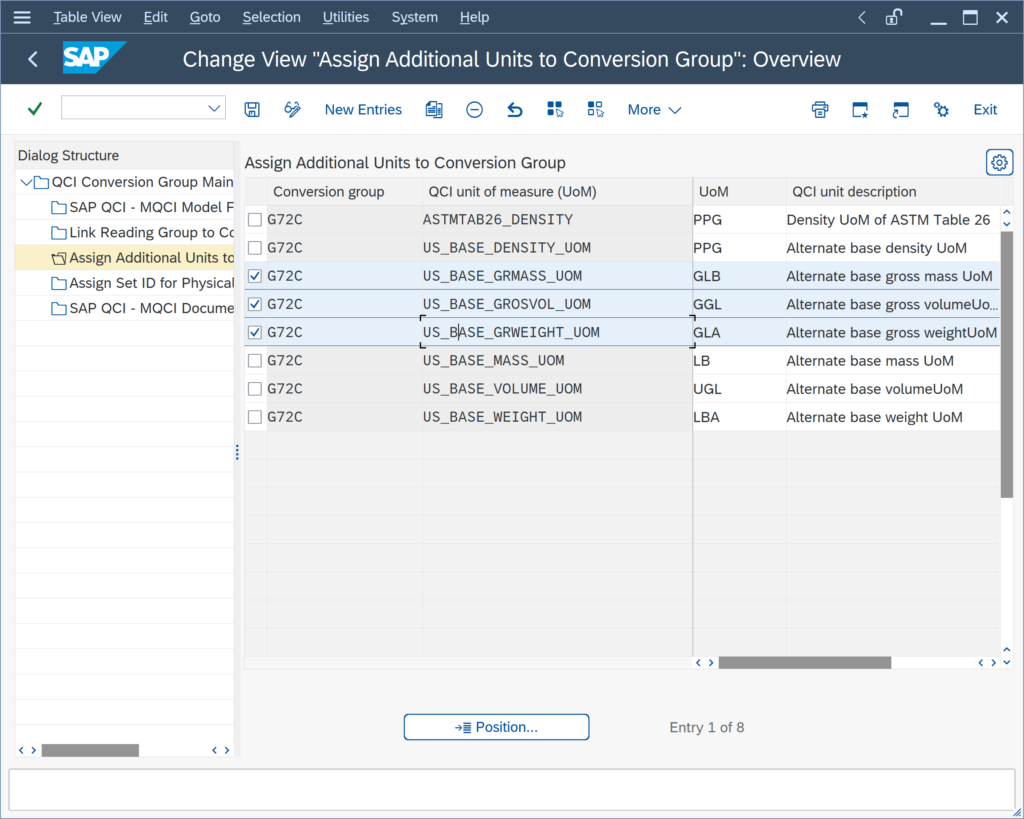The image size is (1024, 819).
Task: Select Assign Additional Units tree node
Action: pyautogui.click(x=142, y=258)
